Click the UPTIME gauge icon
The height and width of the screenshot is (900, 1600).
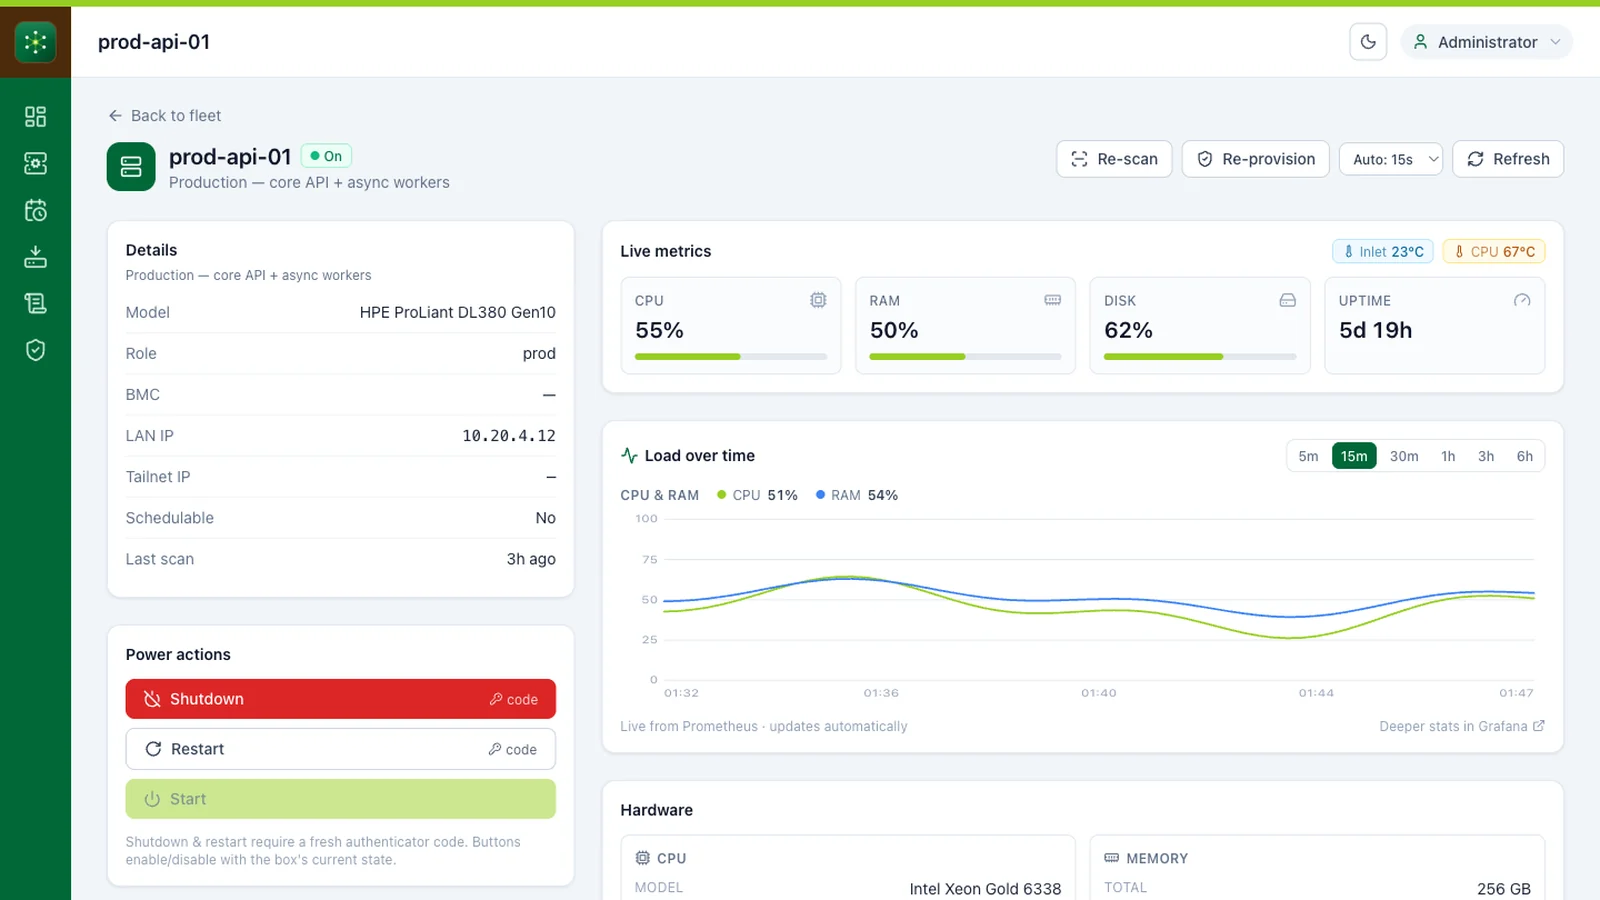coord(1522,300)
